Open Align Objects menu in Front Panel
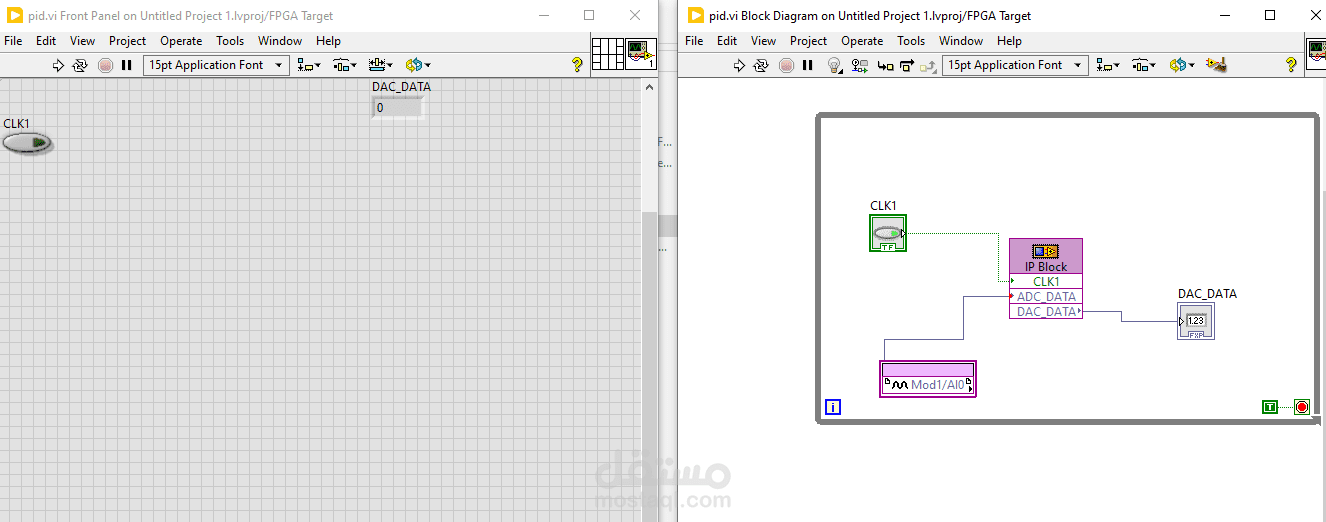 pos(309,65)
